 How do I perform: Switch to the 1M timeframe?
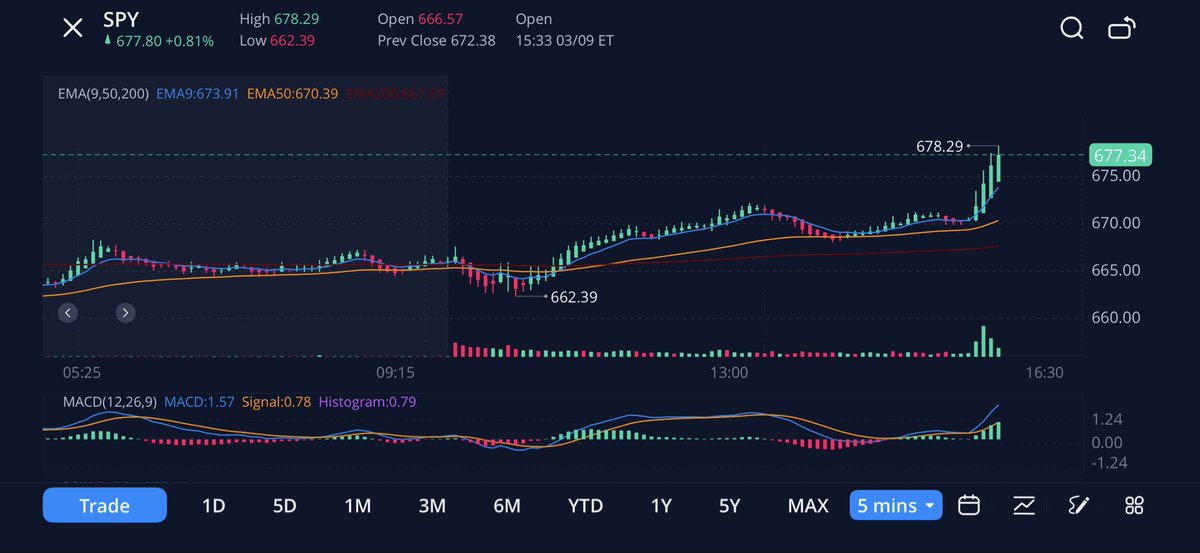[358, 505]
